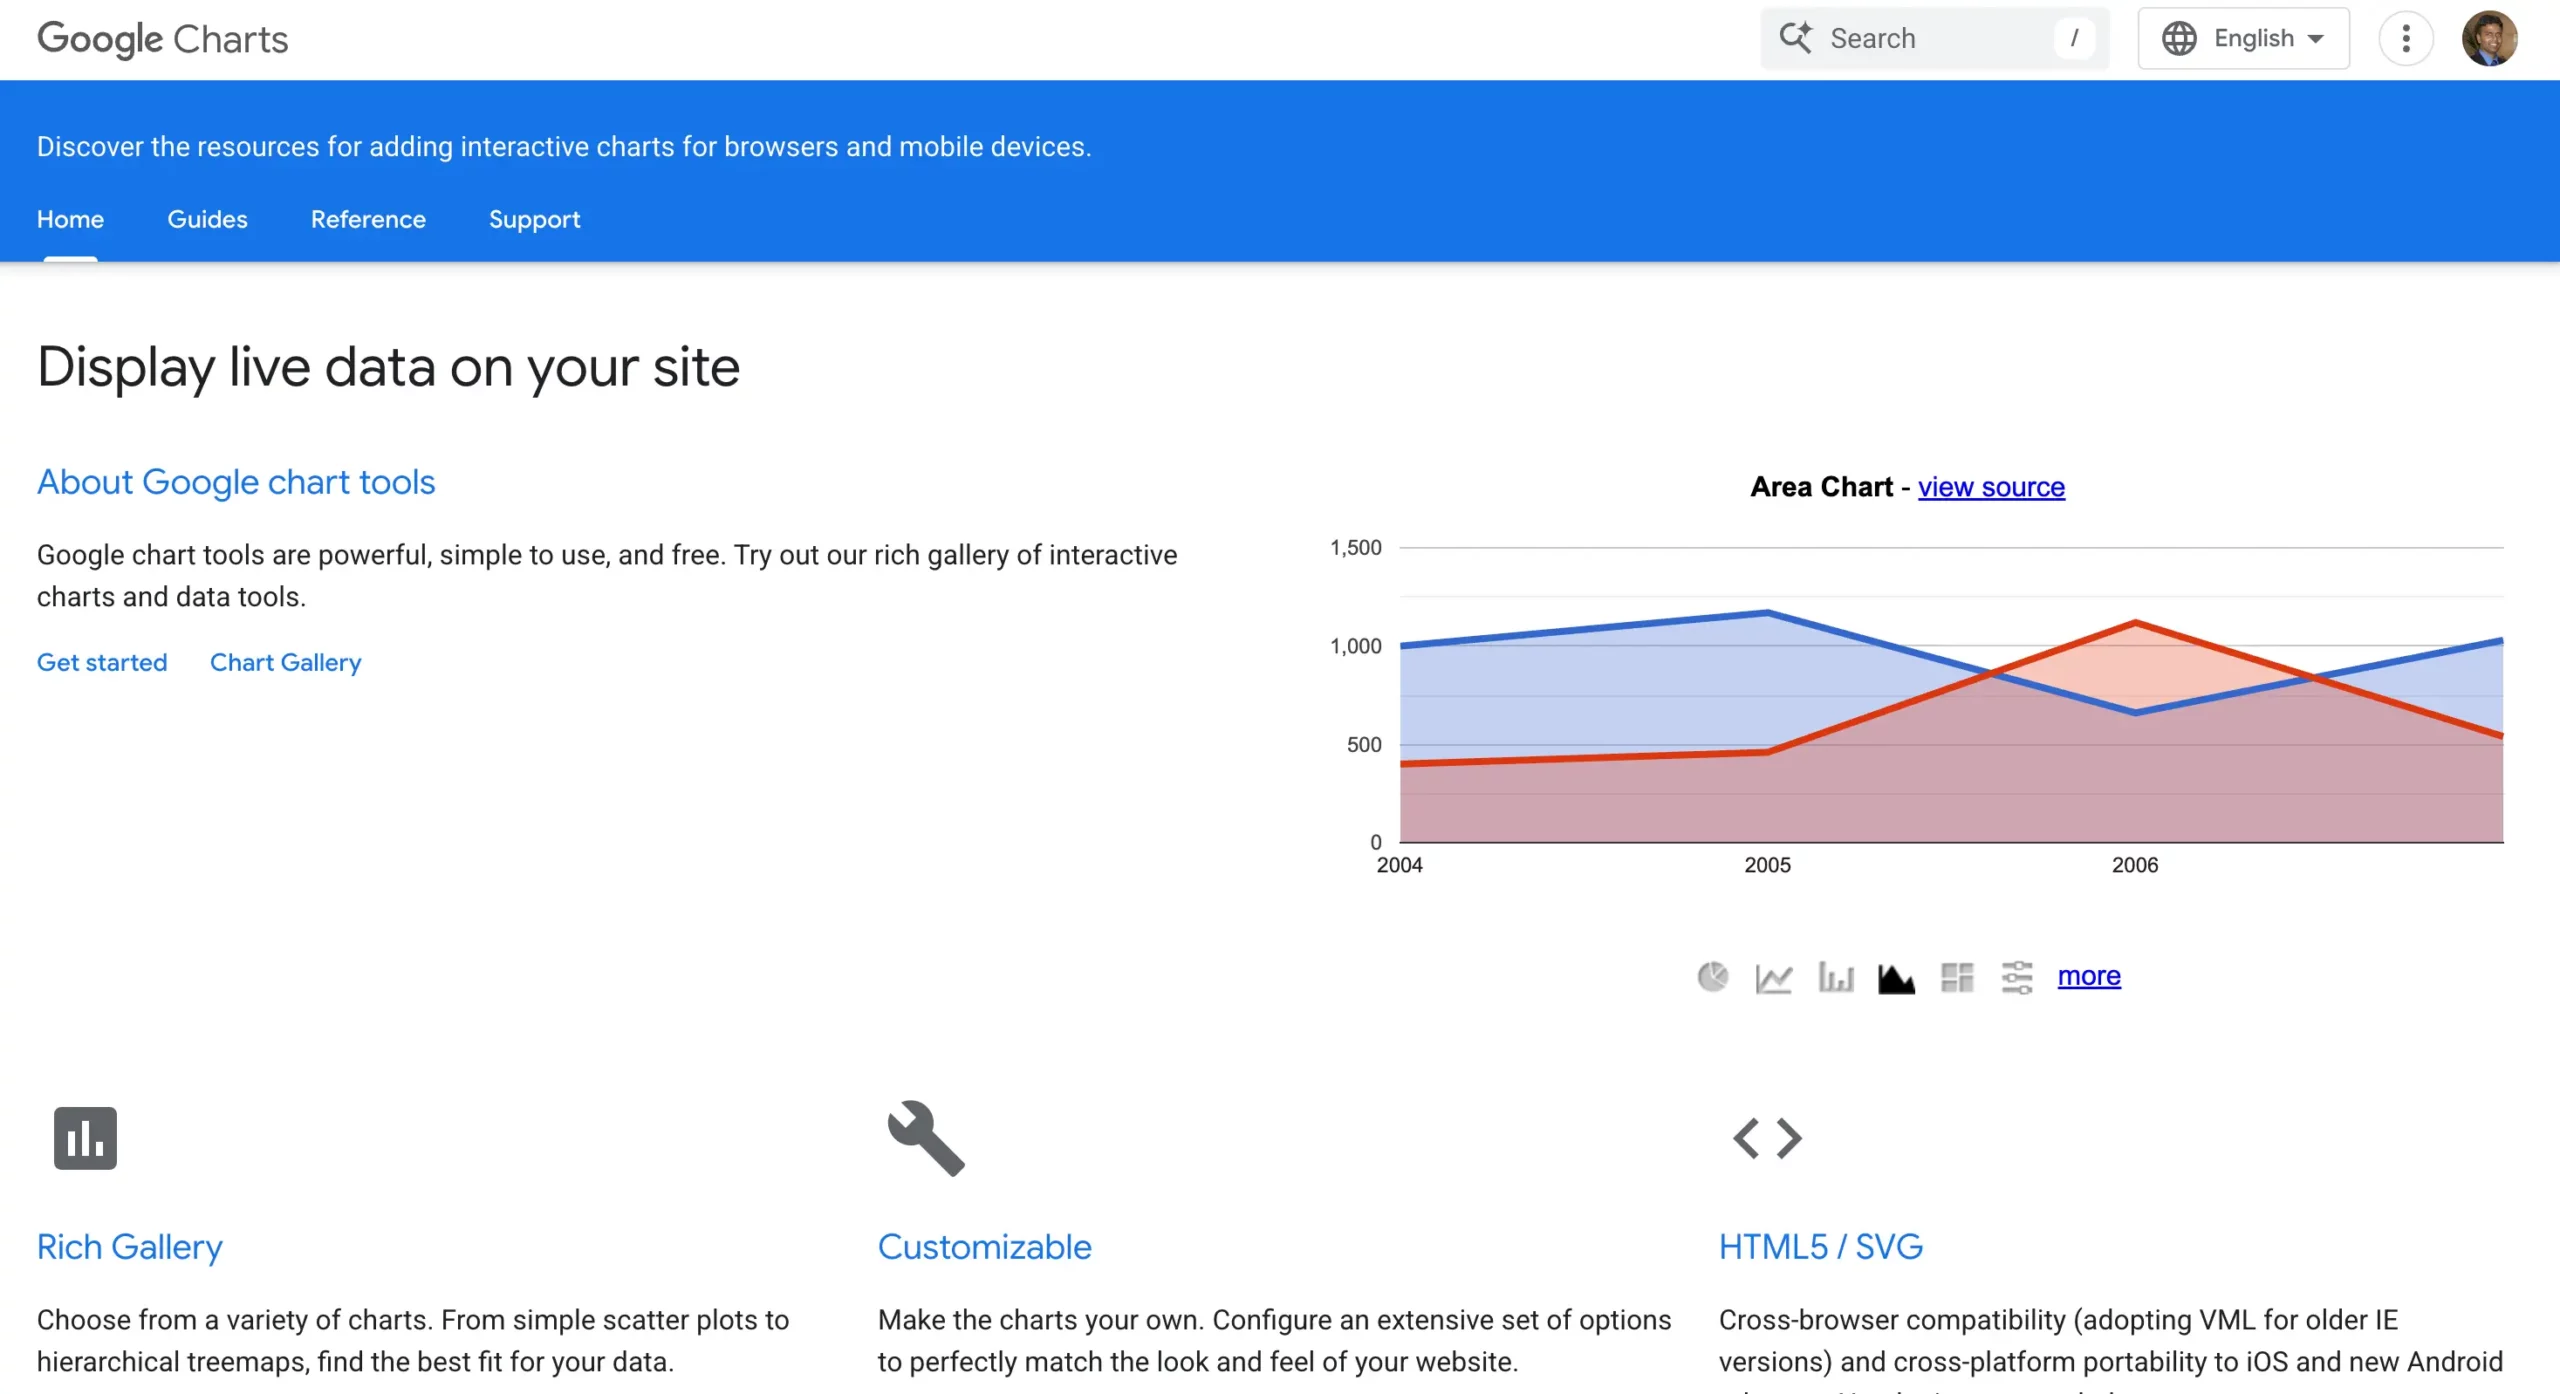2560x1394 pixels.
Task: Click the 1,000 y-axis value
Action: tap(1355, 646)
